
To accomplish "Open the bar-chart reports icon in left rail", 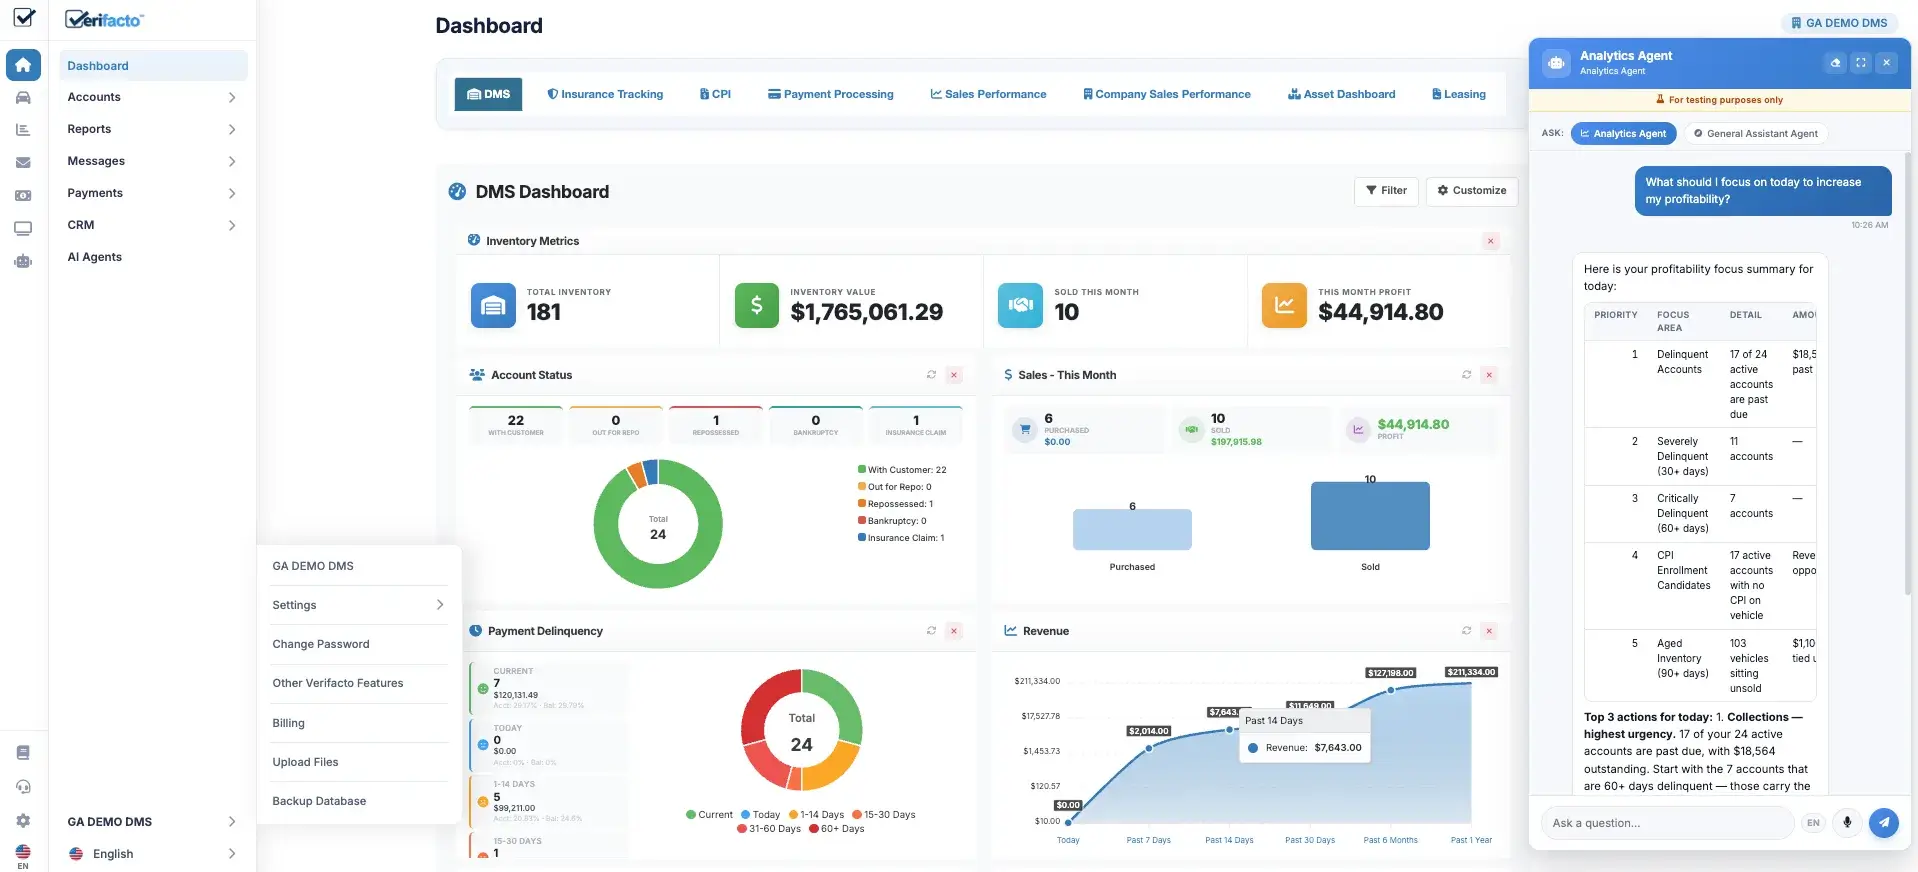I will pyautogui.click(x=23, y=129).
